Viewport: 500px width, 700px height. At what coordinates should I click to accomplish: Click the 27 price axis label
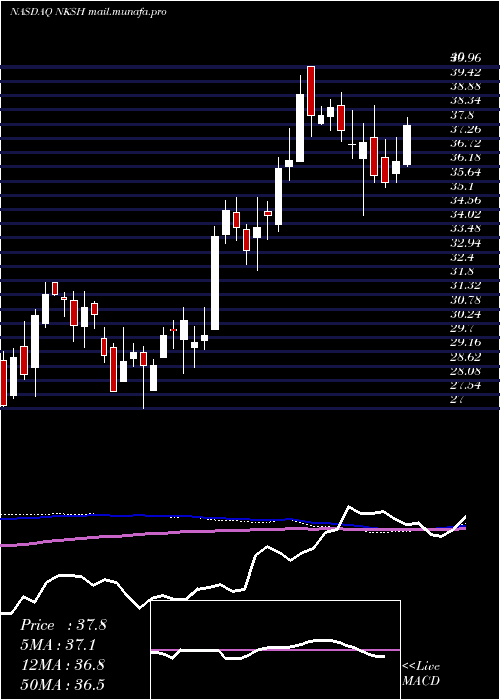pyautogui.click(x=457, y=400)
